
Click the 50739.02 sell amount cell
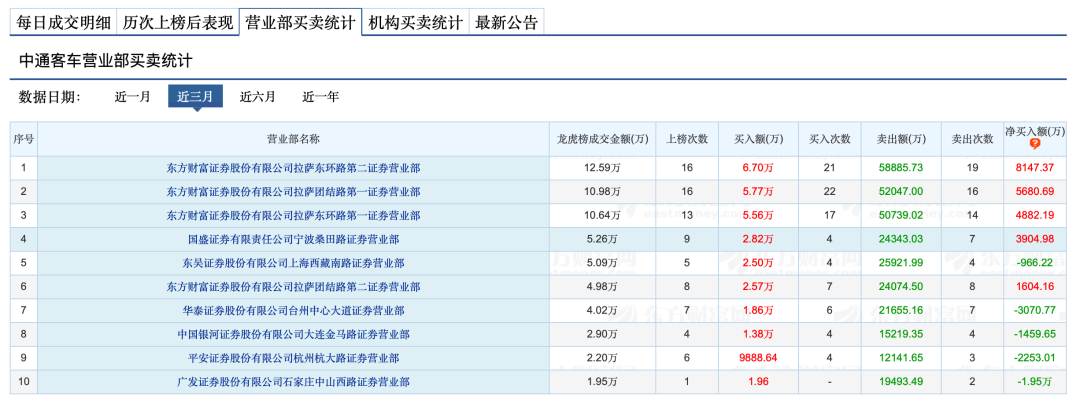(901, 215)
